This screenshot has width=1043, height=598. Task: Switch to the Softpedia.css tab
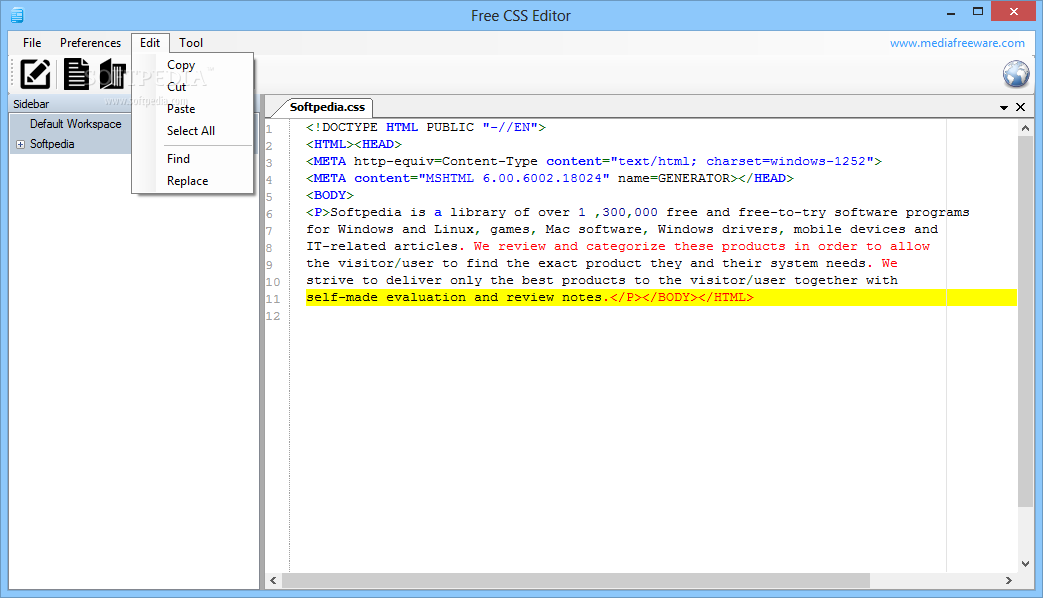[327, 107]
